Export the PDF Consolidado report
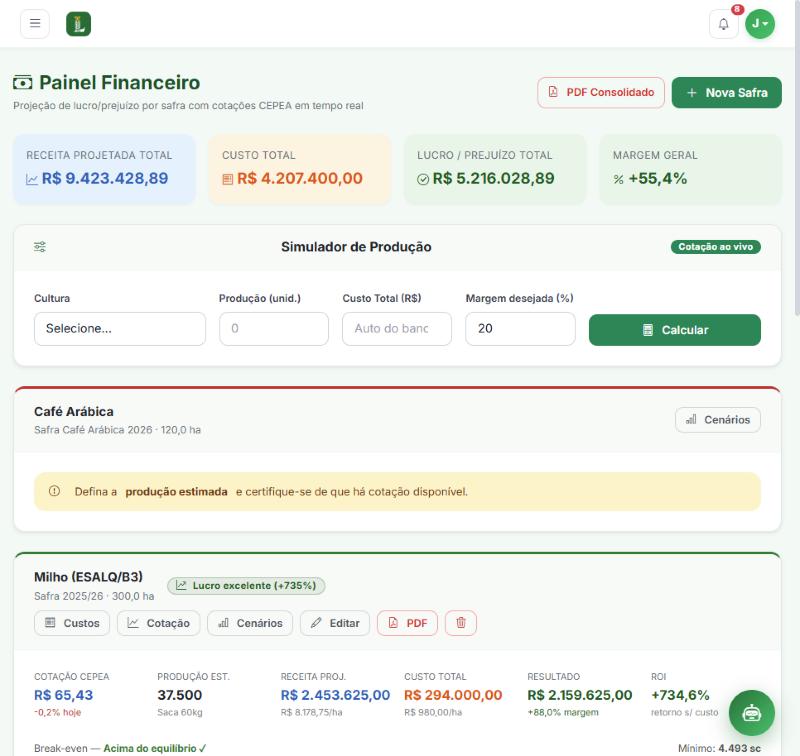 tap(601, 92)
